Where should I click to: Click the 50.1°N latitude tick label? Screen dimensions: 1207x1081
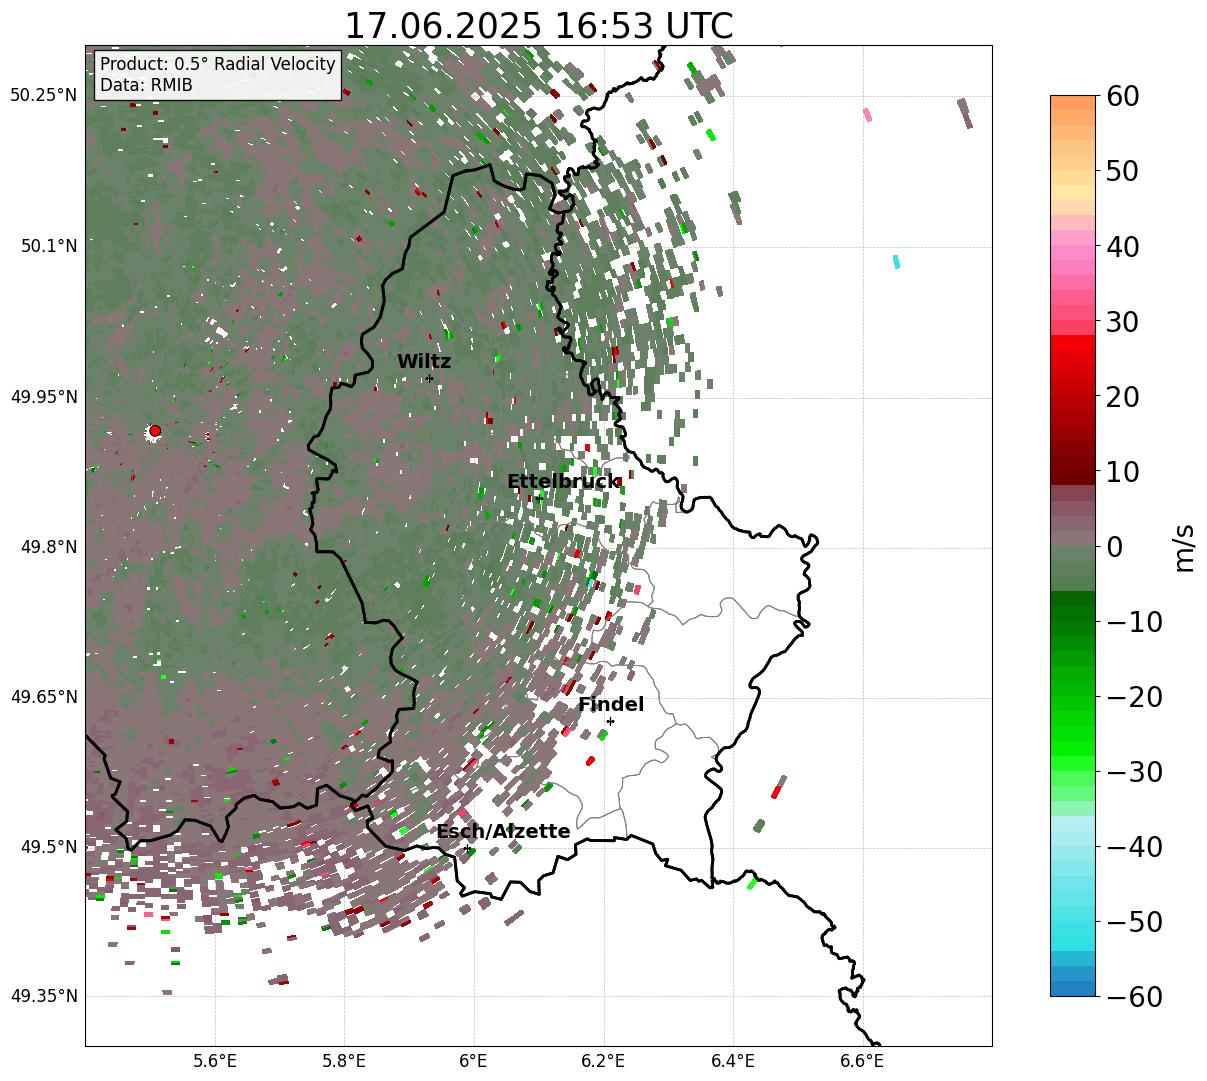click(x=48, y=246)
